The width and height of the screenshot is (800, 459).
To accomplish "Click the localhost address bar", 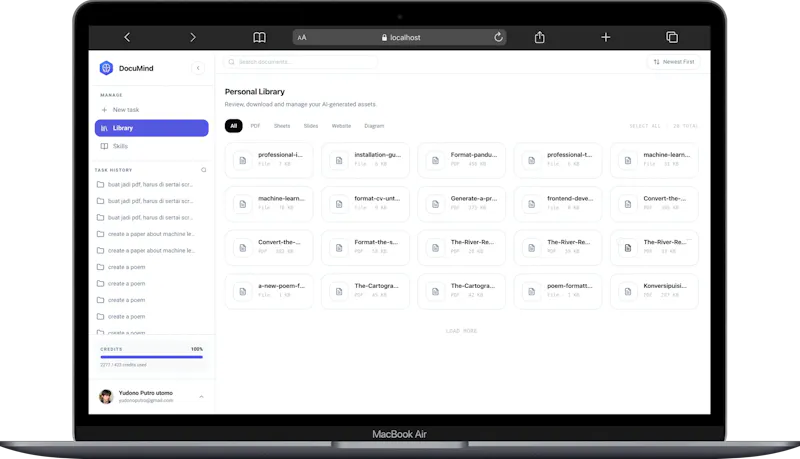I will [399, 37].
